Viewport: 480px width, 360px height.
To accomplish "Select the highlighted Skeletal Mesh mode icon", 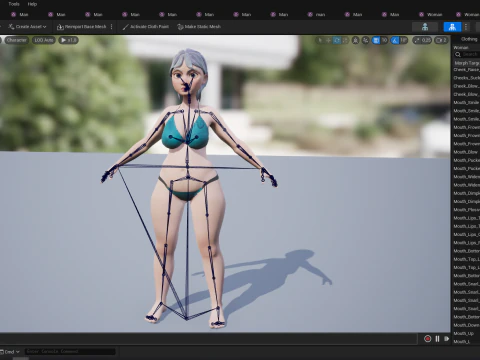I will coord(452,27).
